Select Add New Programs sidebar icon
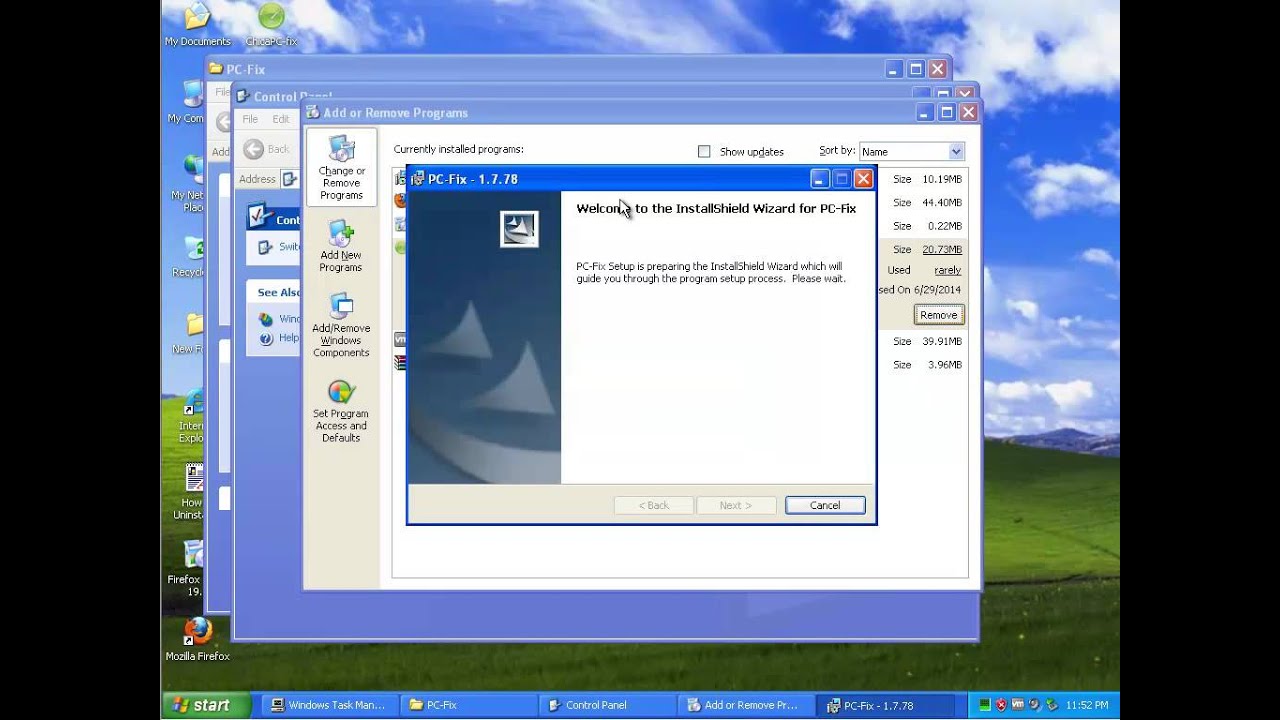Viewport: 1280px width, 720px height. click(x=341, y=234)
